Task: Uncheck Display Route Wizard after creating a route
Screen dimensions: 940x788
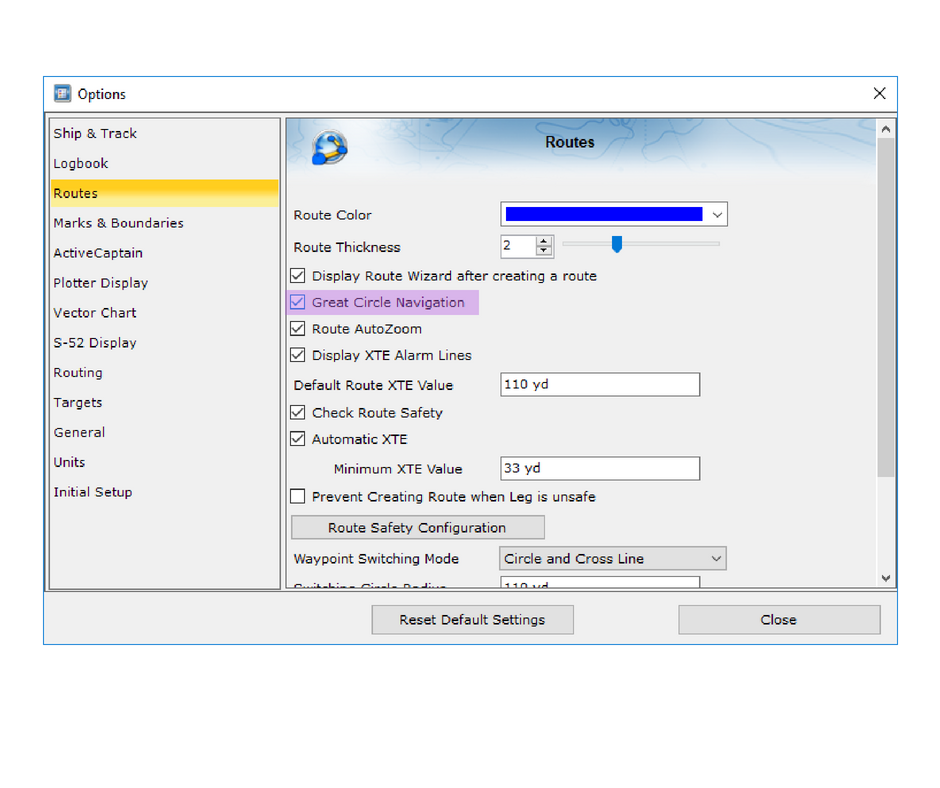Action: (x=298, y=275)
